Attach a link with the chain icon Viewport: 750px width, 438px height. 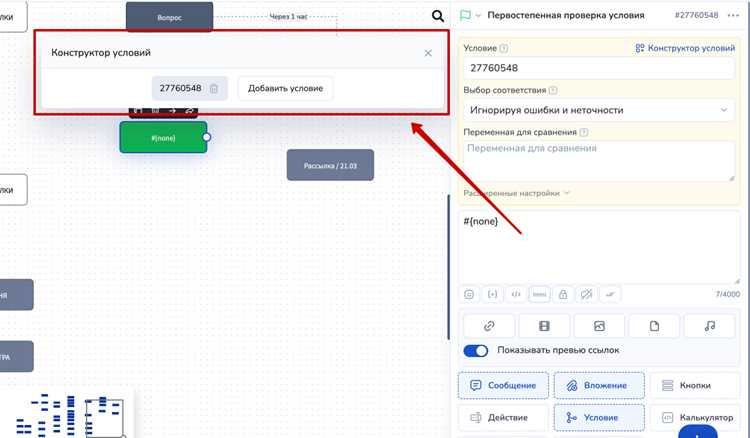489,326
